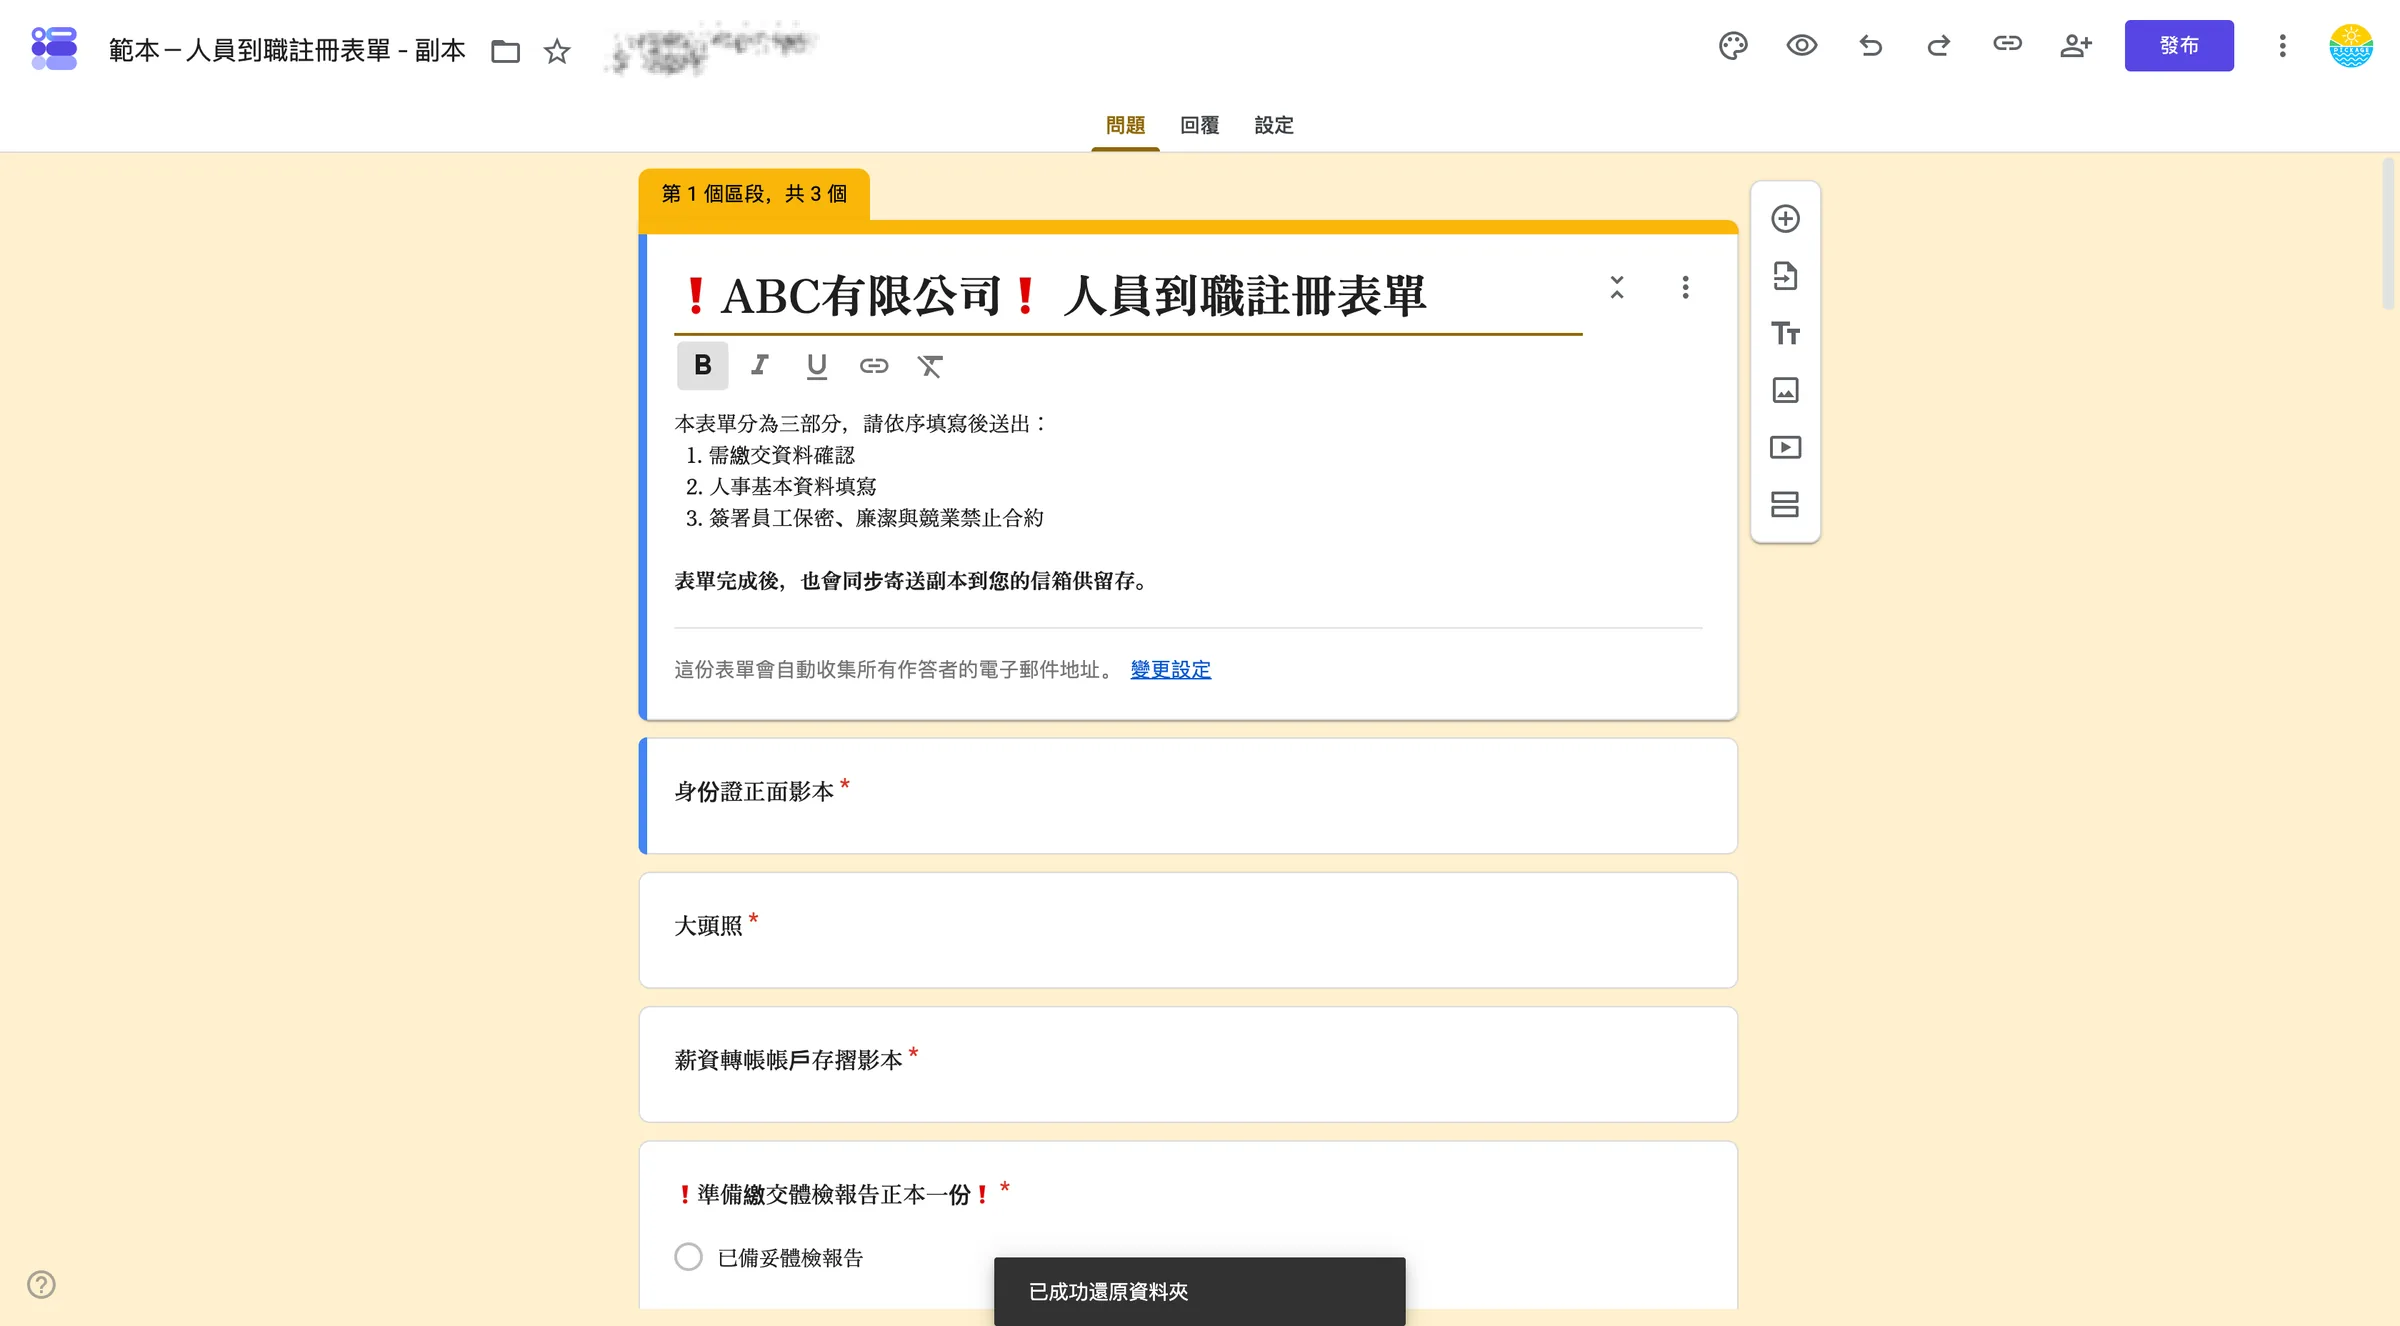
Task: Click the section label 第 1 個區段，共 3 個
Action: 754,194
